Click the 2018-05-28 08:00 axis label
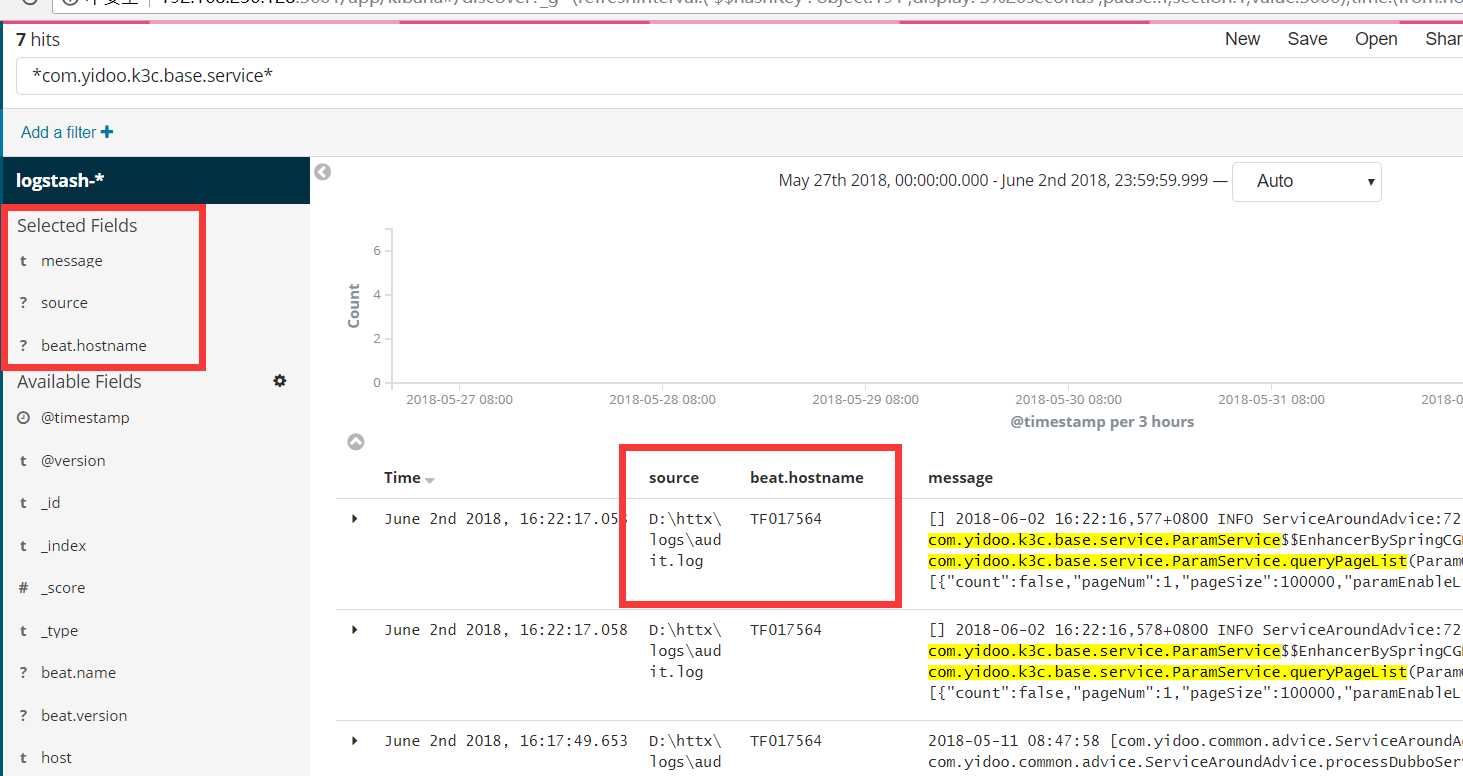This screenshot has width=1463, height=776. (x=662, y=400)
